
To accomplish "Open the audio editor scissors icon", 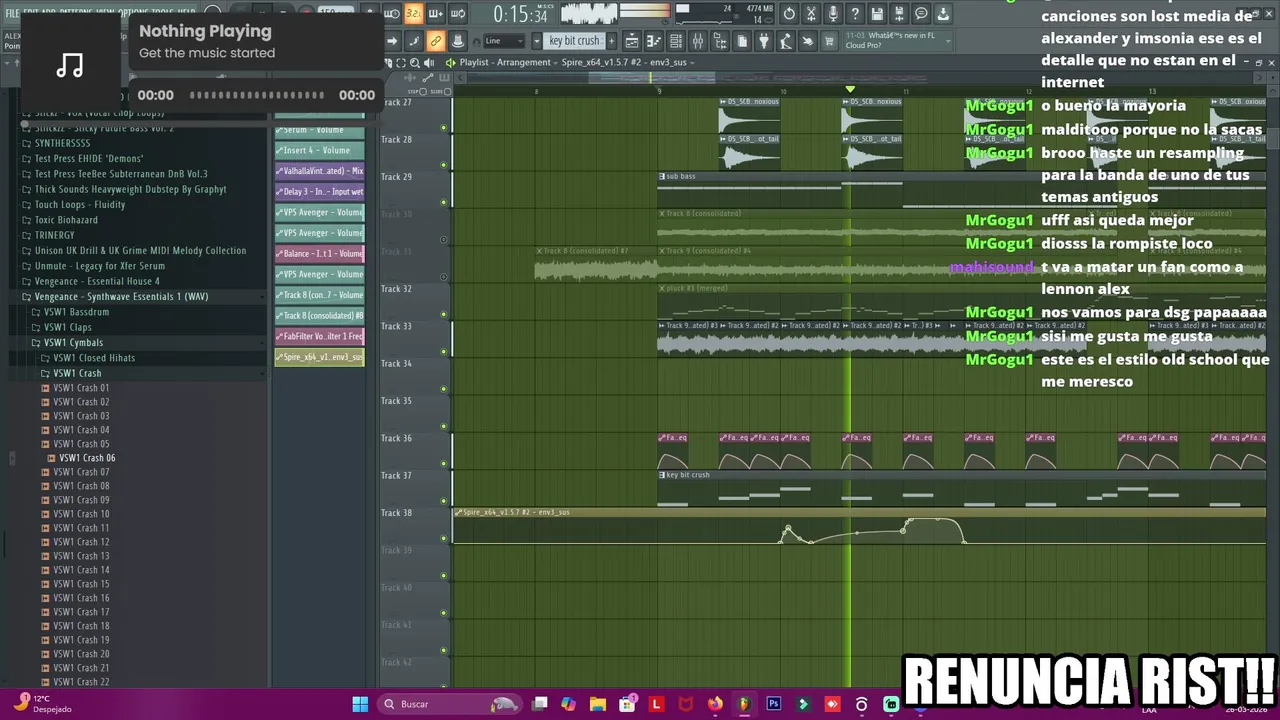I will 810,14.
